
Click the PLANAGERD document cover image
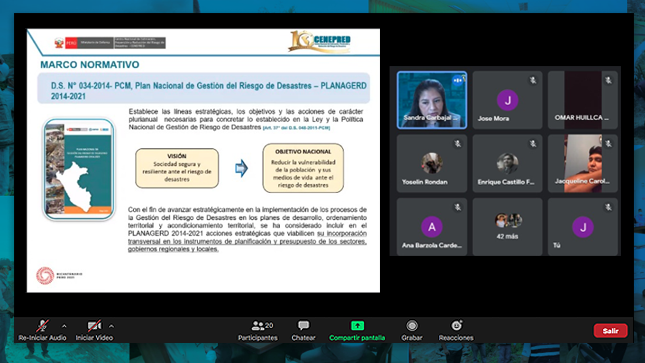(79, 169)
